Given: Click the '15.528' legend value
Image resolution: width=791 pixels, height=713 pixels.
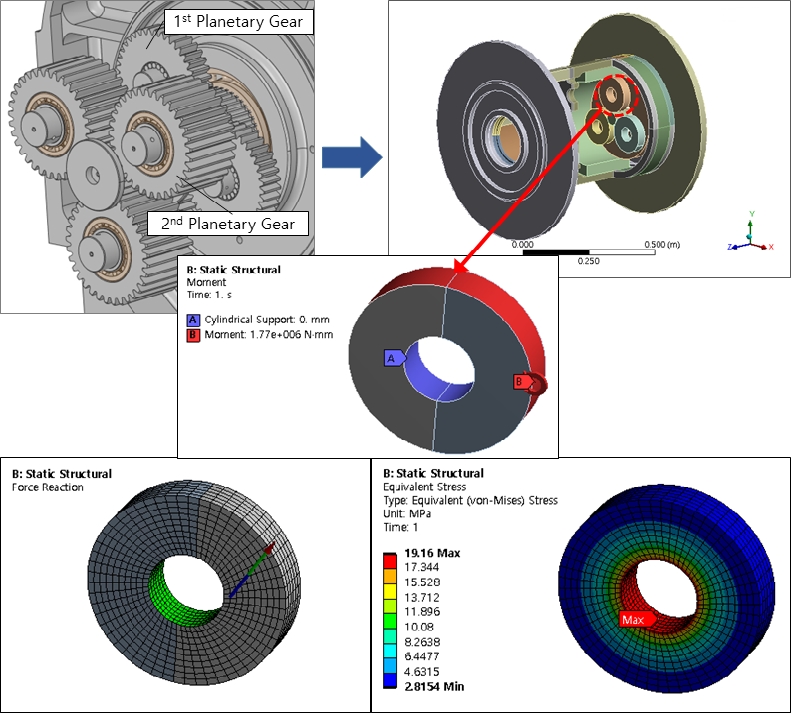Looking at the screenshot, I should [422, 582].
